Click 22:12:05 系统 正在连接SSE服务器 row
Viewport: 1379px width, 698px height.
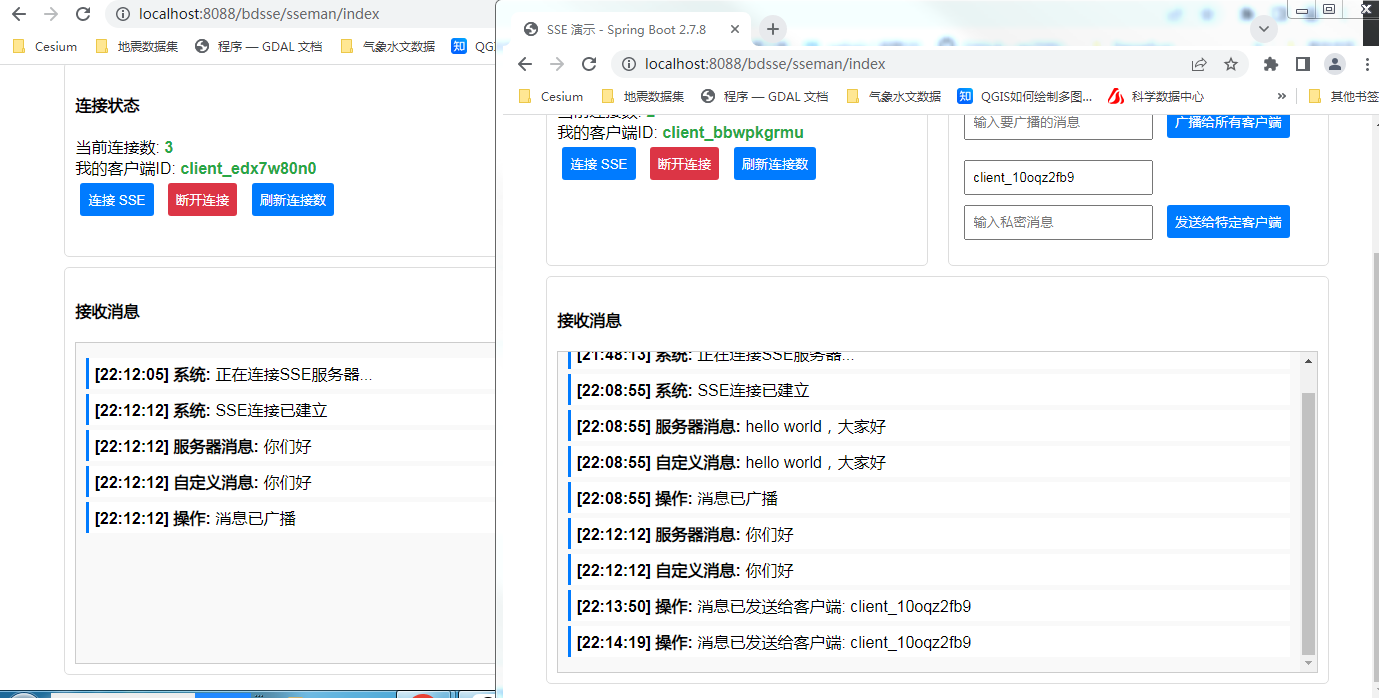coord(291,374)
